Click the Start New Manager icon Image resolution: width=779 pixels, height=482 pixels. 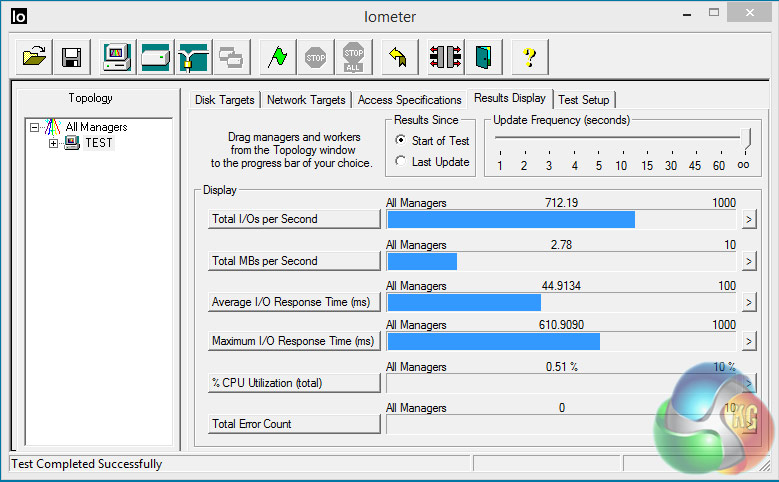[119, 57]
